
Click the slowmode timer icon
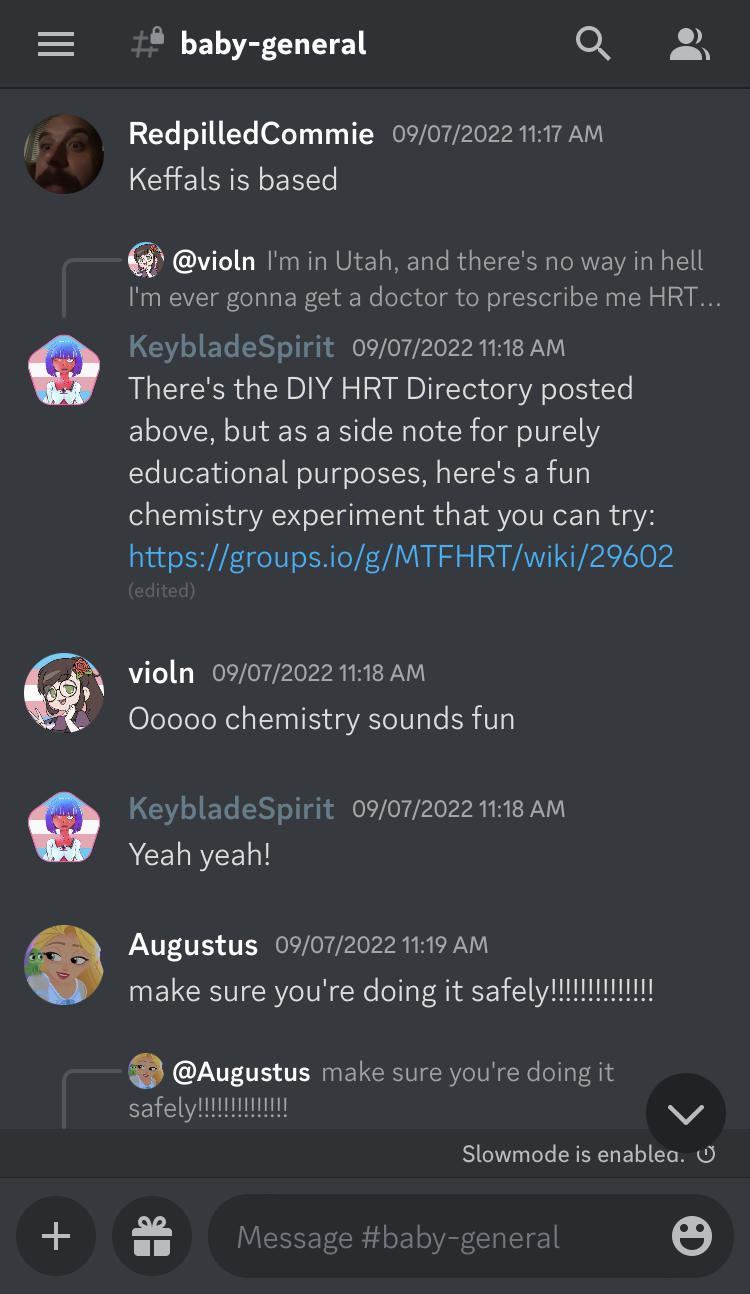(x=706, y=1155)
